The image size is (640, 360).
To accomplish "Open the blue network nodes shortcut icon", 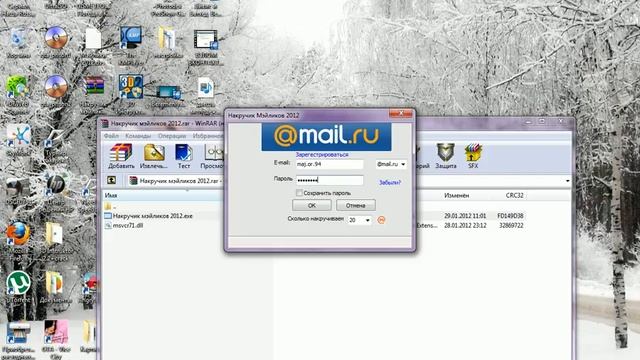I will (x=18, y=136).
